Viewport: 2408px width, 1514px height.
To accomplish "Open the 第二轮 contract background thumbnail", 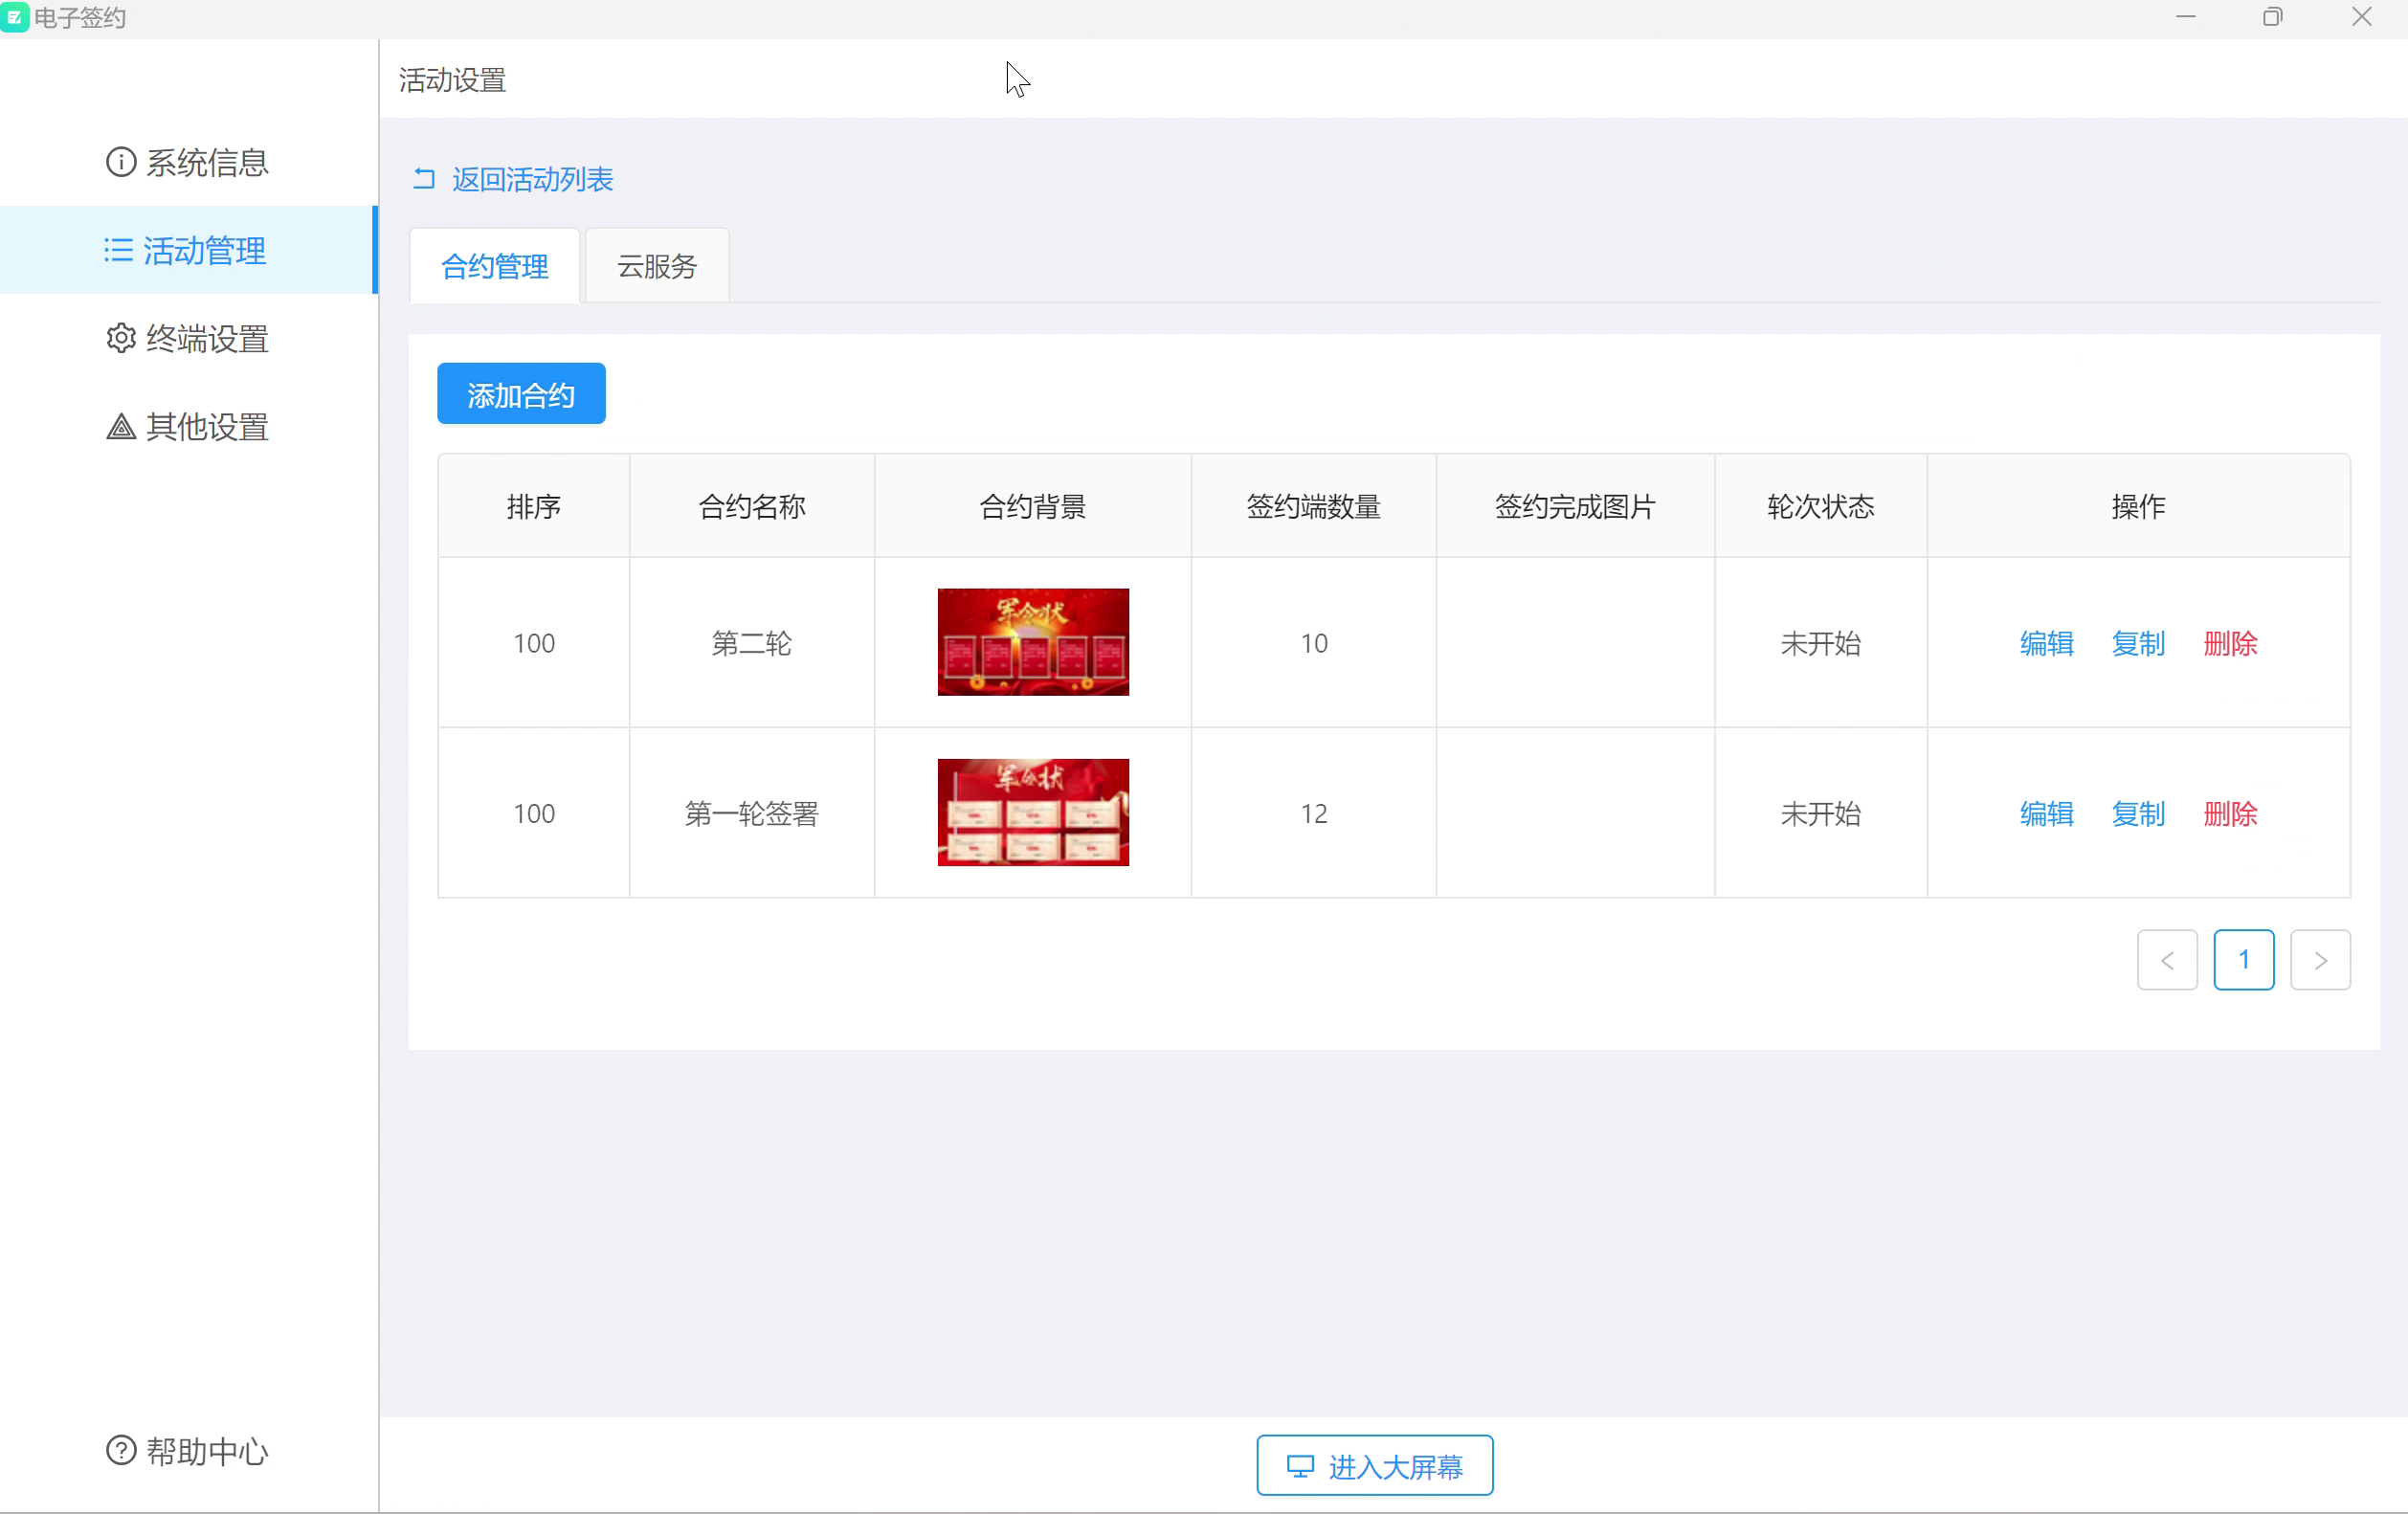I will (x=1032, y=642).
